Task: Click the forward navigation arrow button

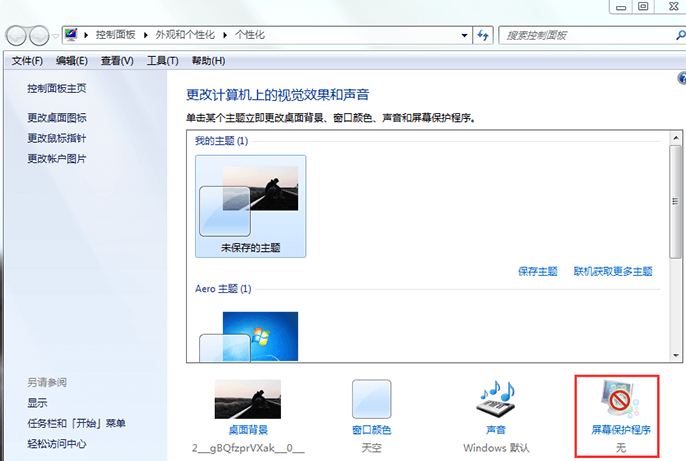Action: 41,35
